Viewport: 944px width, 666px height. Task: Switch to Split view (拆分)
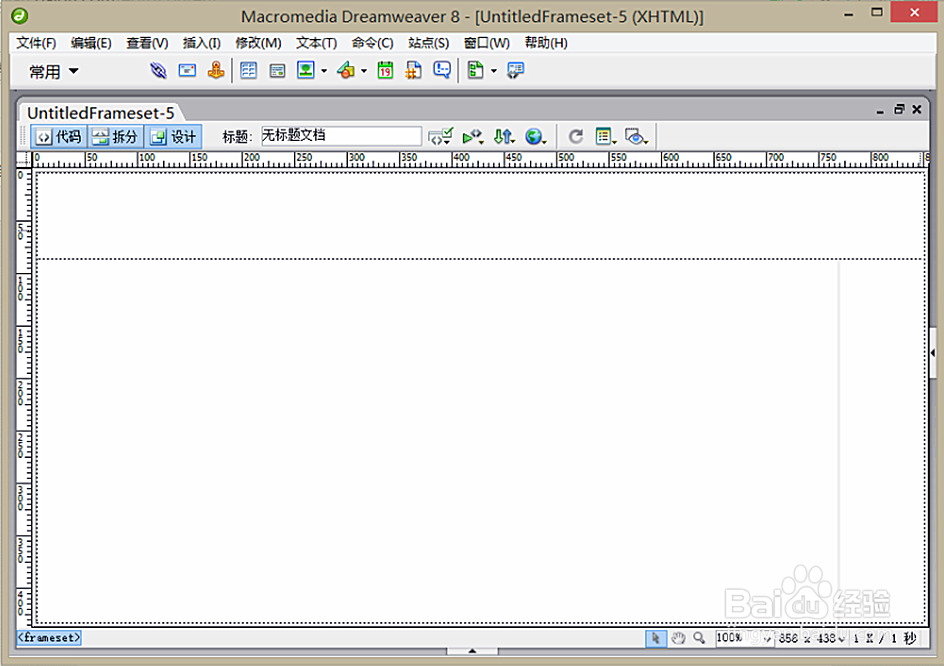tap(116, 137)
